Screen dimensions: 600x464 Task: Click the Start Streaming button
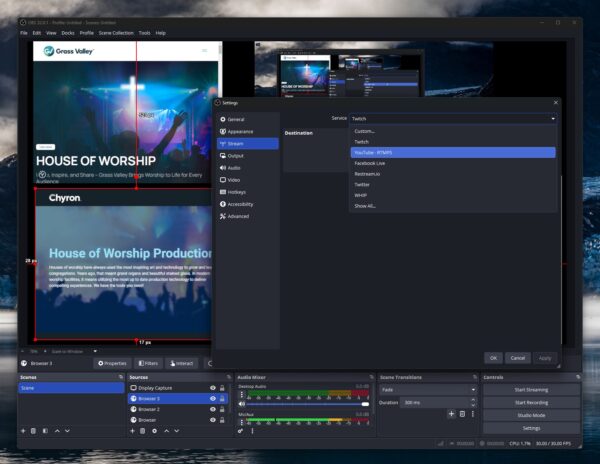coord(529,389)
